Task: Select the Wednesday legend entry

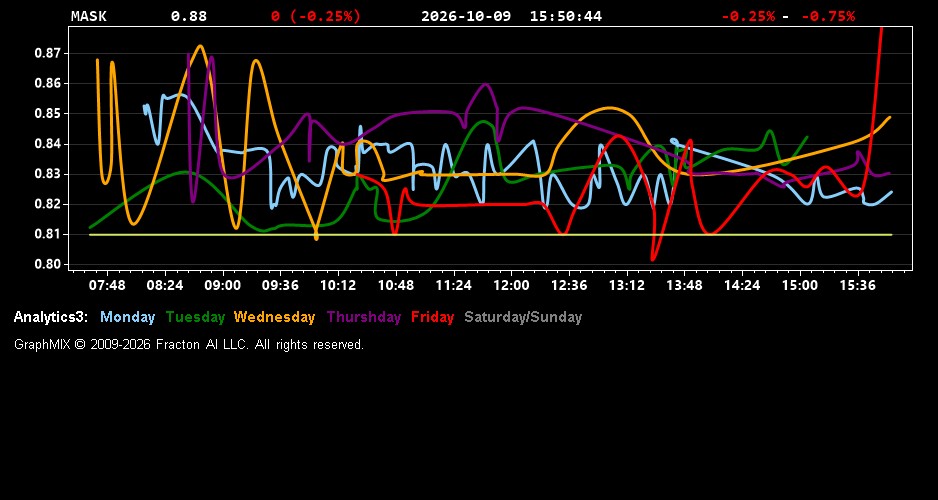Action: (x=275, y=318)
